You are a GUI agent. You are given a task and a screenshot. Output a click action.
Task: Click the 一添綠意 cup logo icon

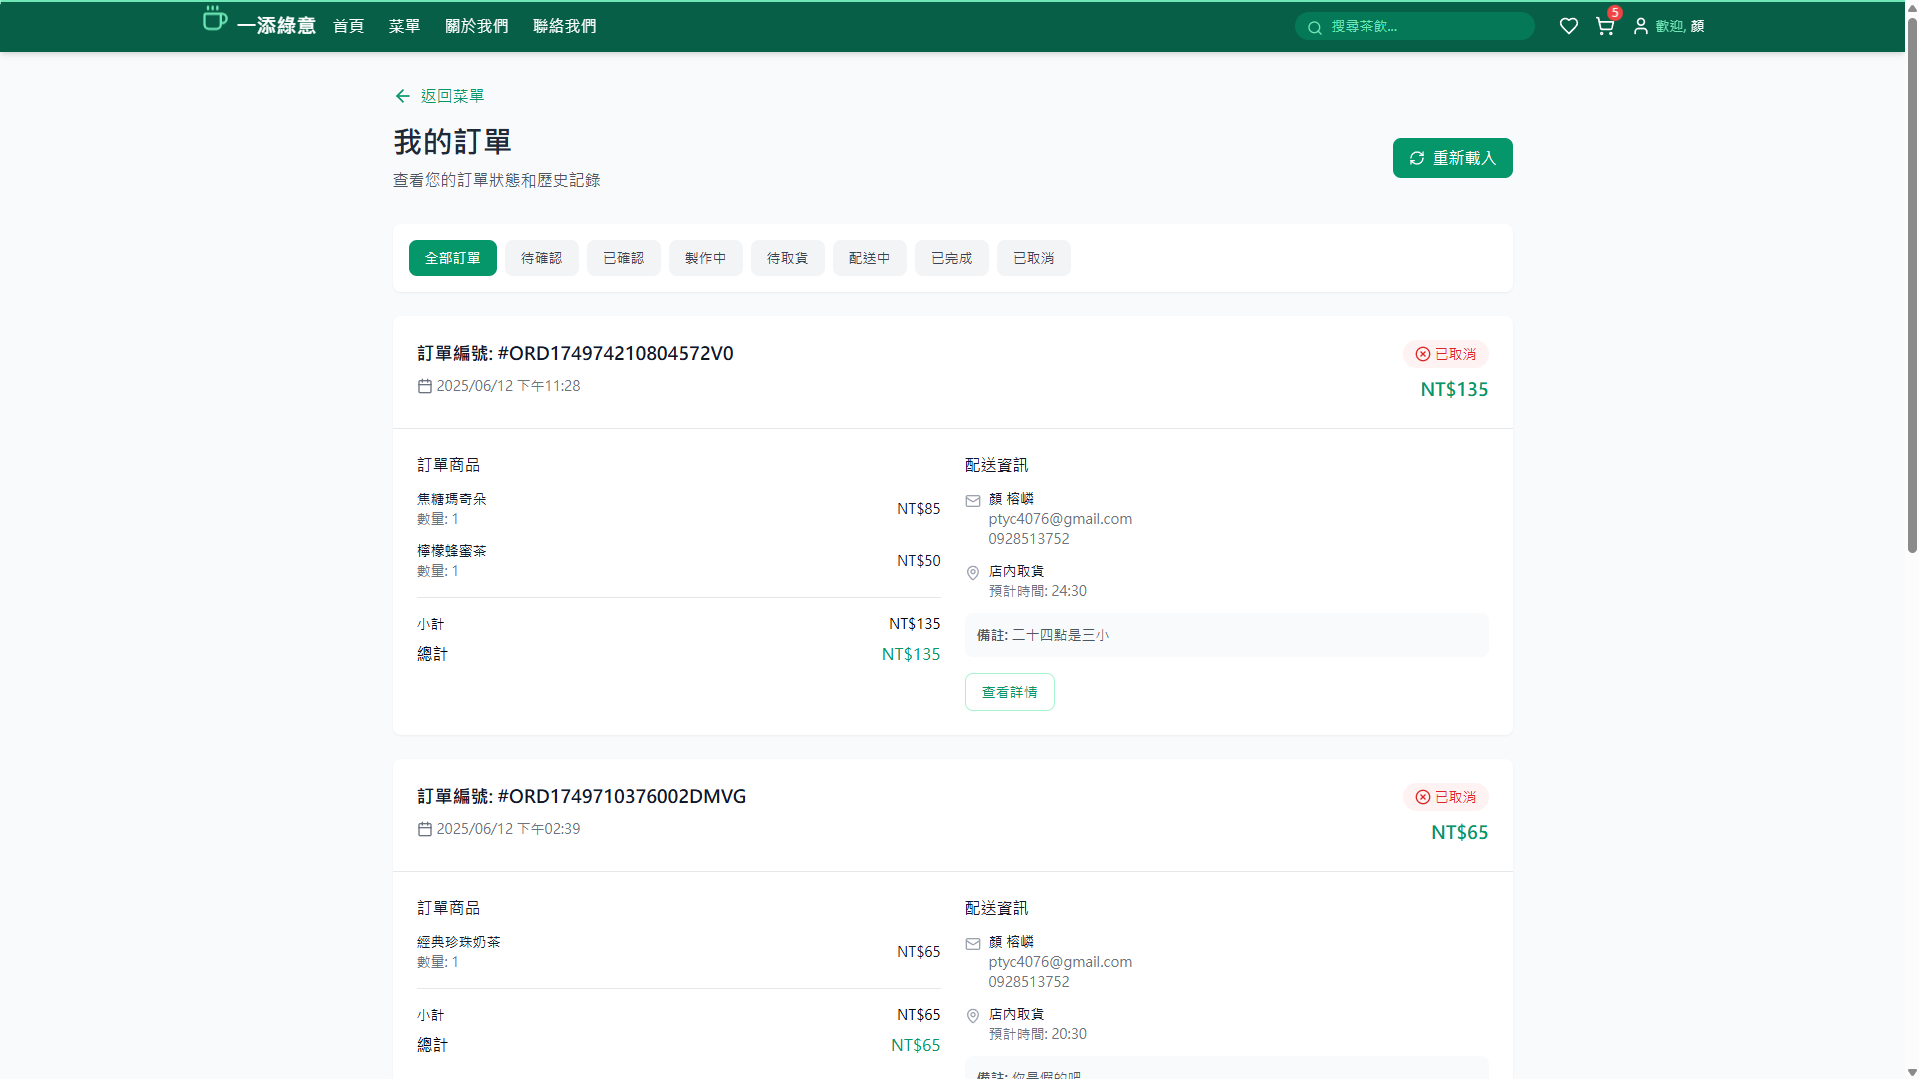214,20
